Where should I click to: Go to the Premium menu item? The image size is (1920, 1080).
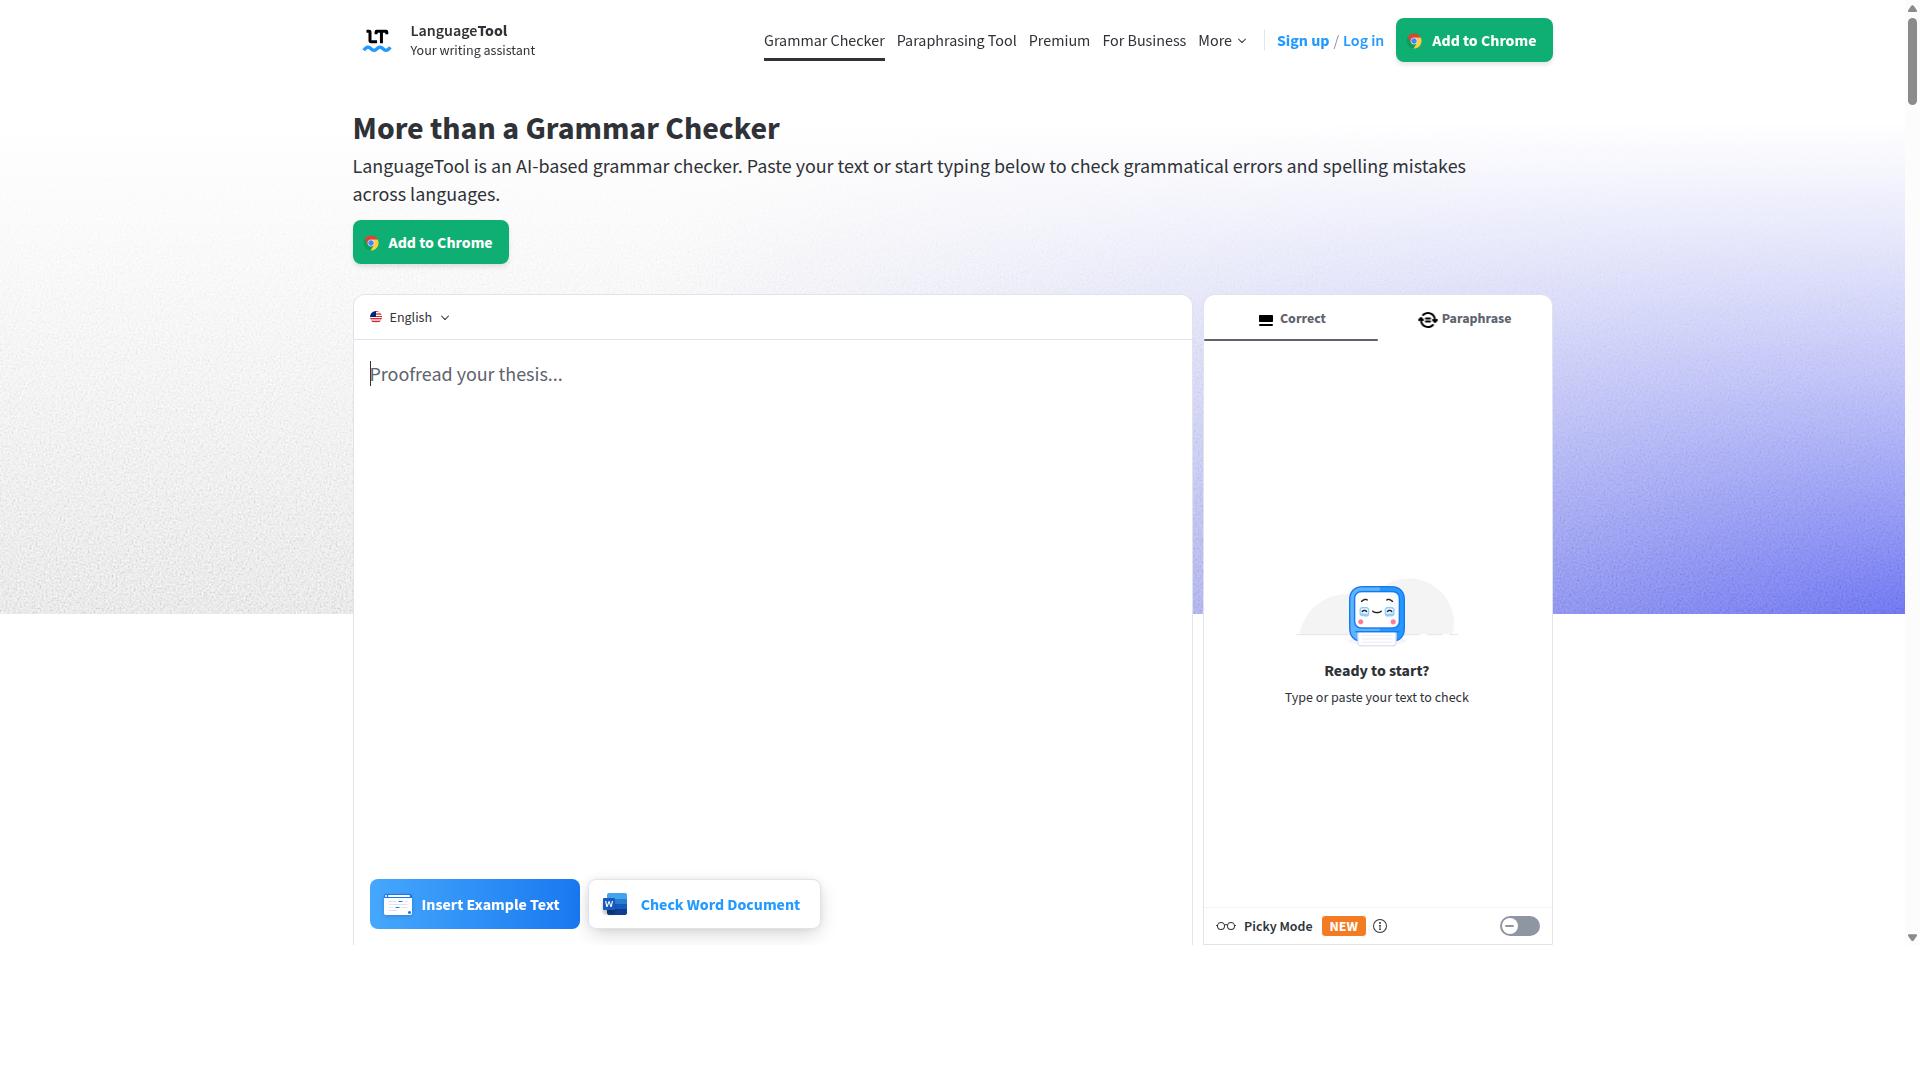(x=1059, y=41)
